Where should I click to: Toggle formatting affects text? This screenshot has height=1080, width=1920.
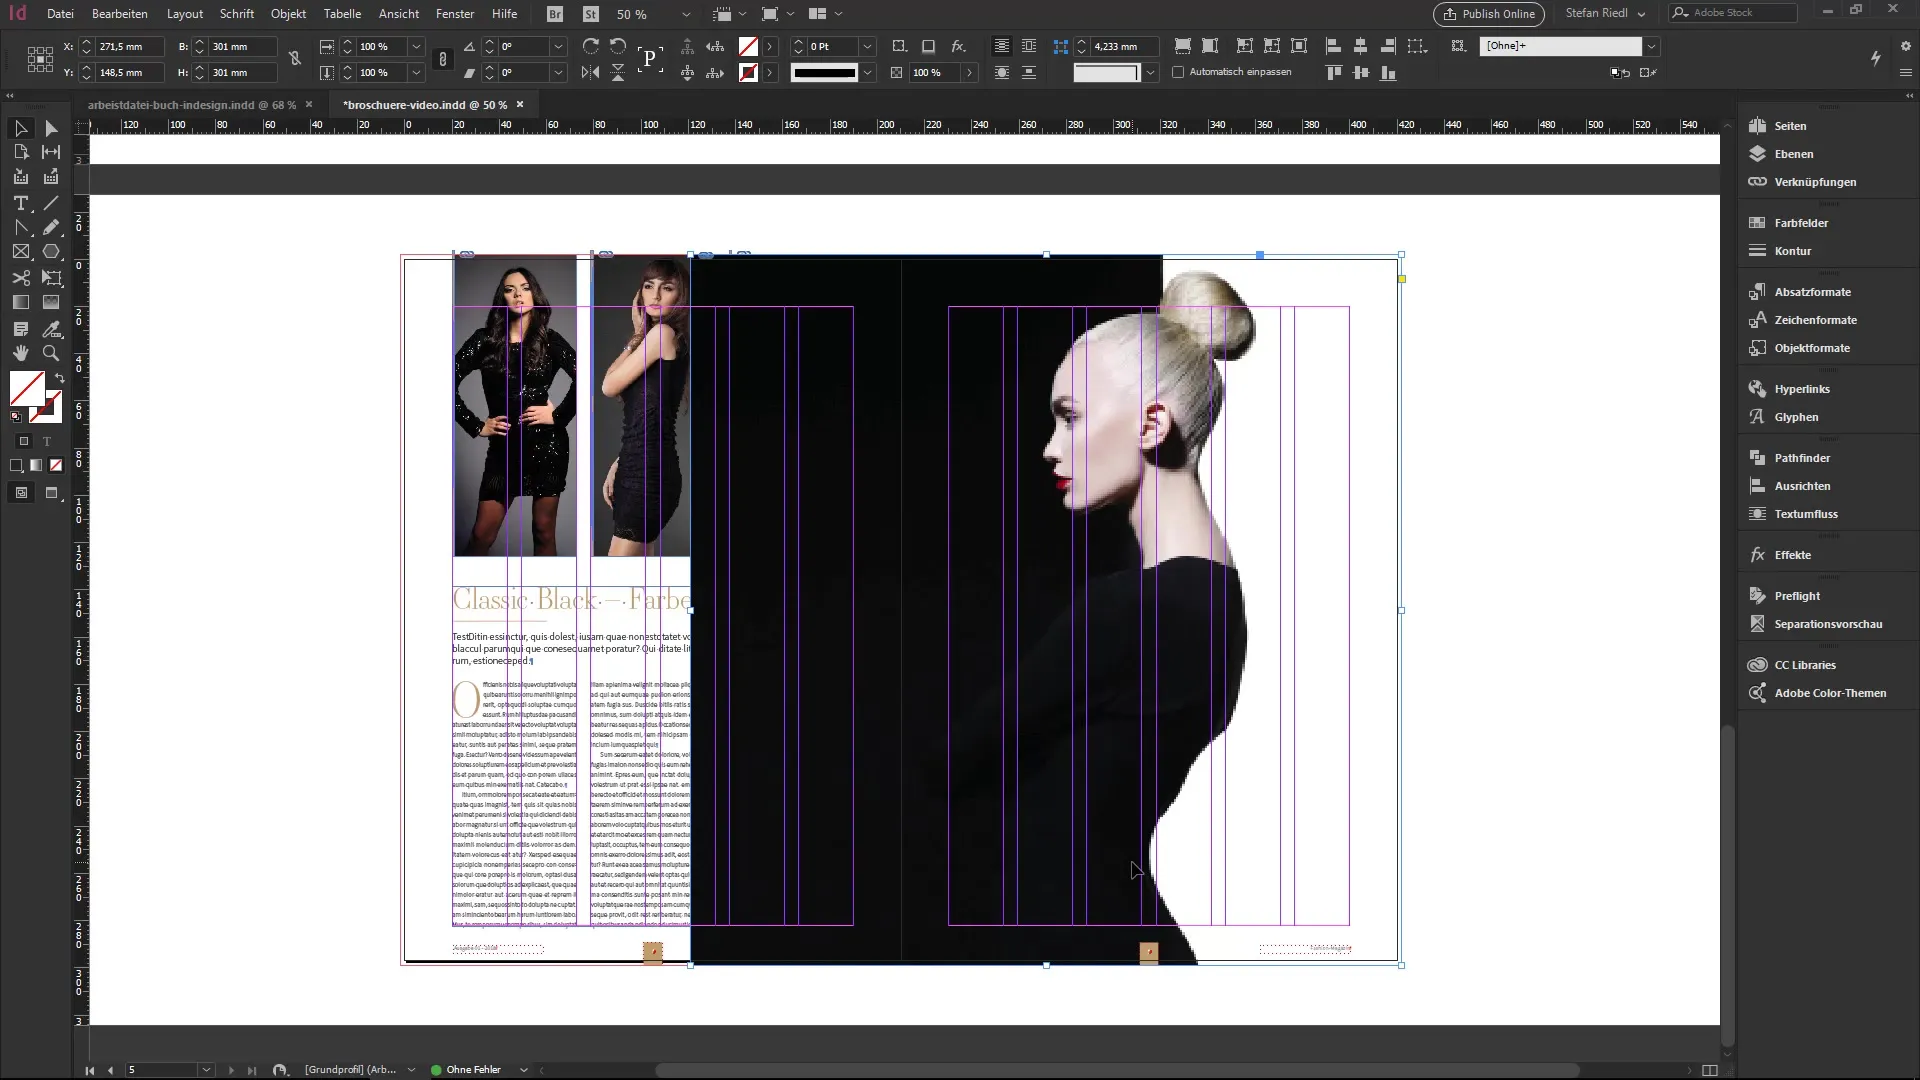(x=46, y=441)
